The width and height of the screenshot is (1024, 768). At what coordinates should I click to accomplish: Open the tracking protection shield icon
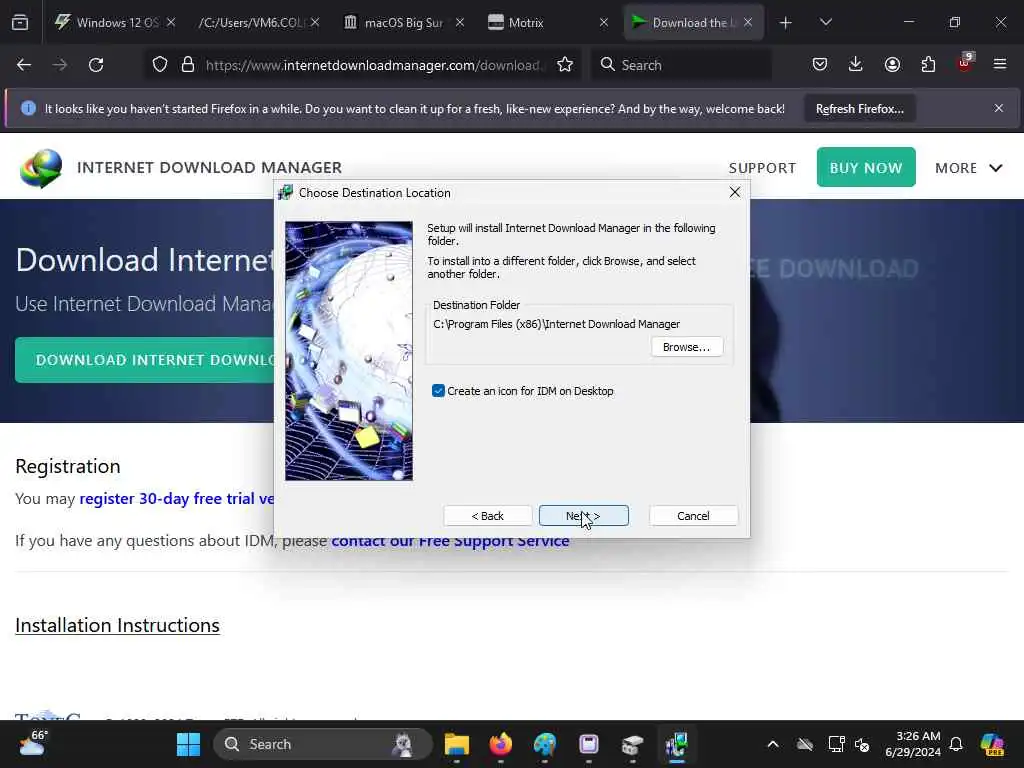pos(160,65)
